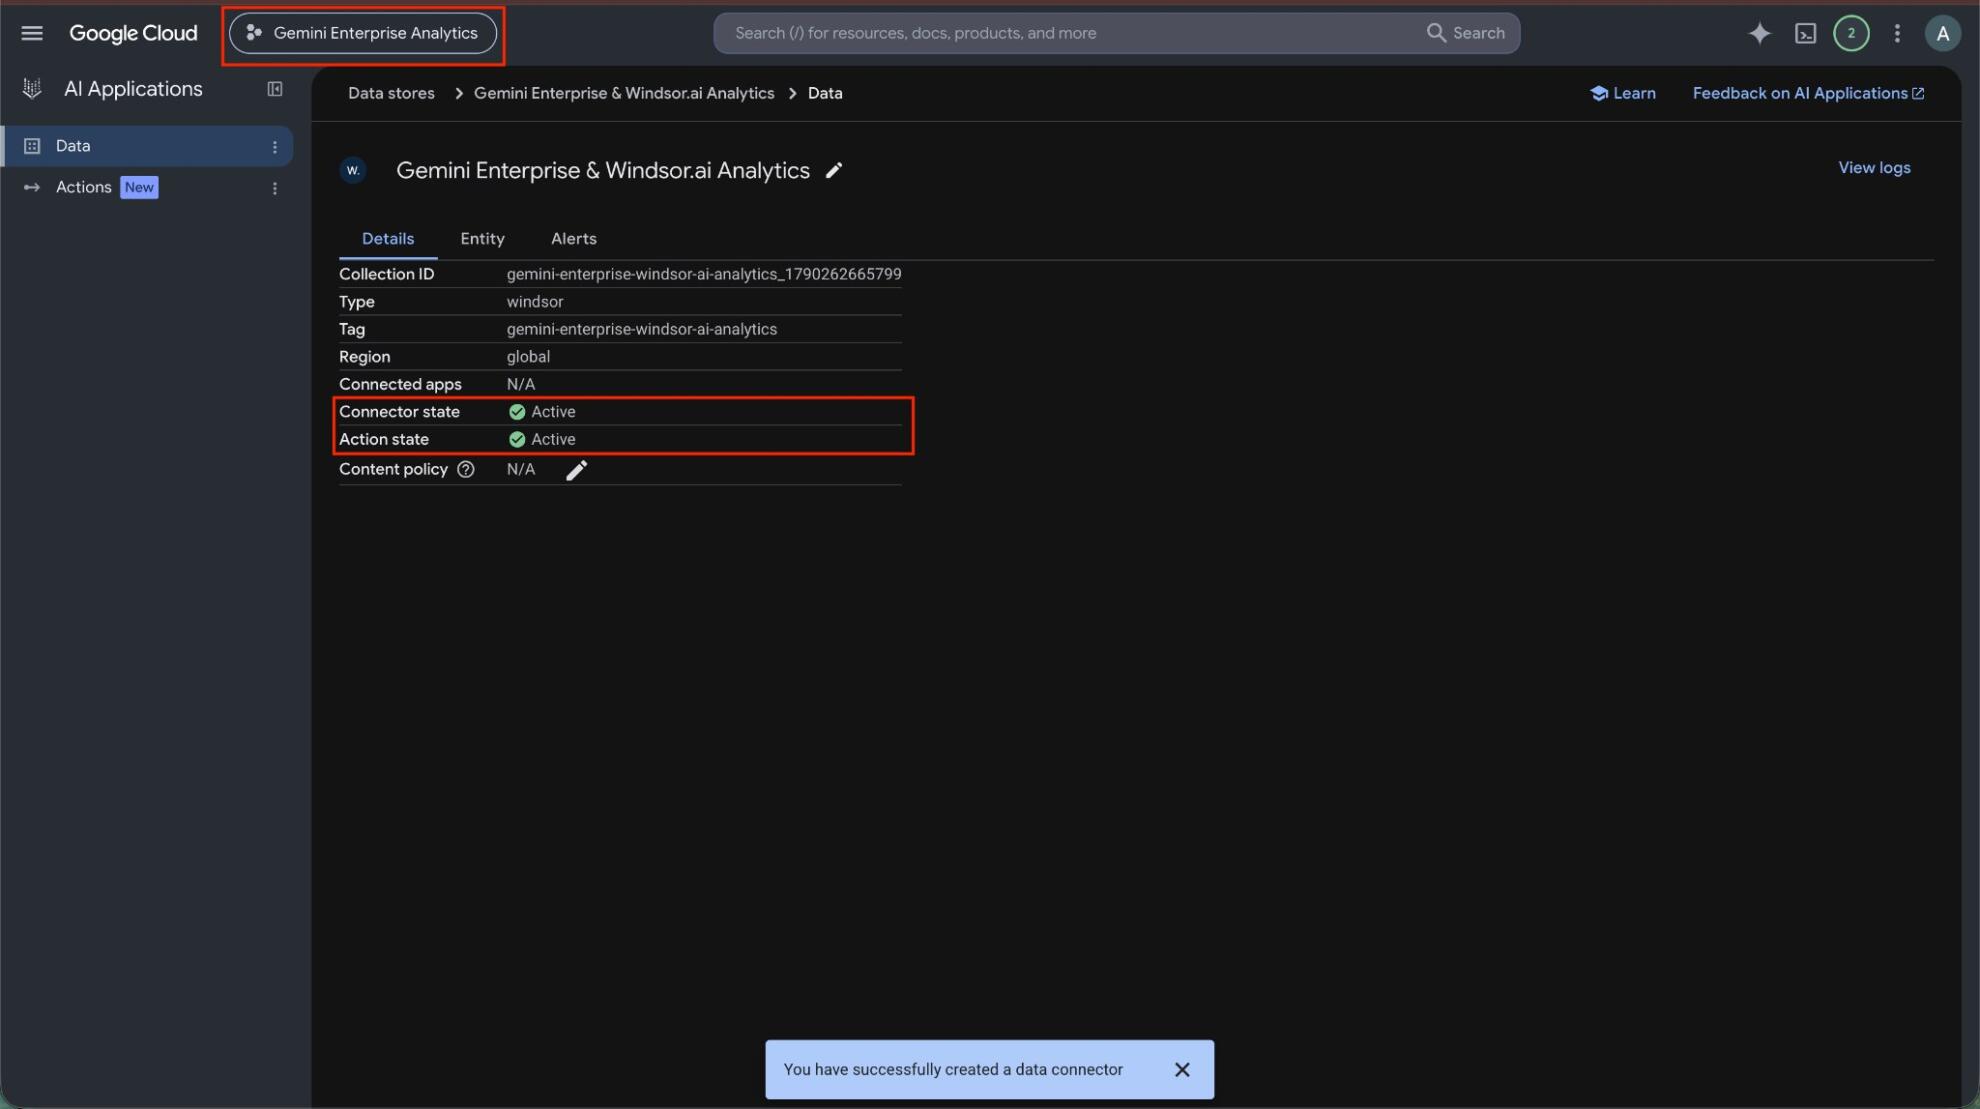Click the Tag value gemini-enterprise-windsor-ai-analytics
Screen dimensions: 1980x1109
(642, 329)
